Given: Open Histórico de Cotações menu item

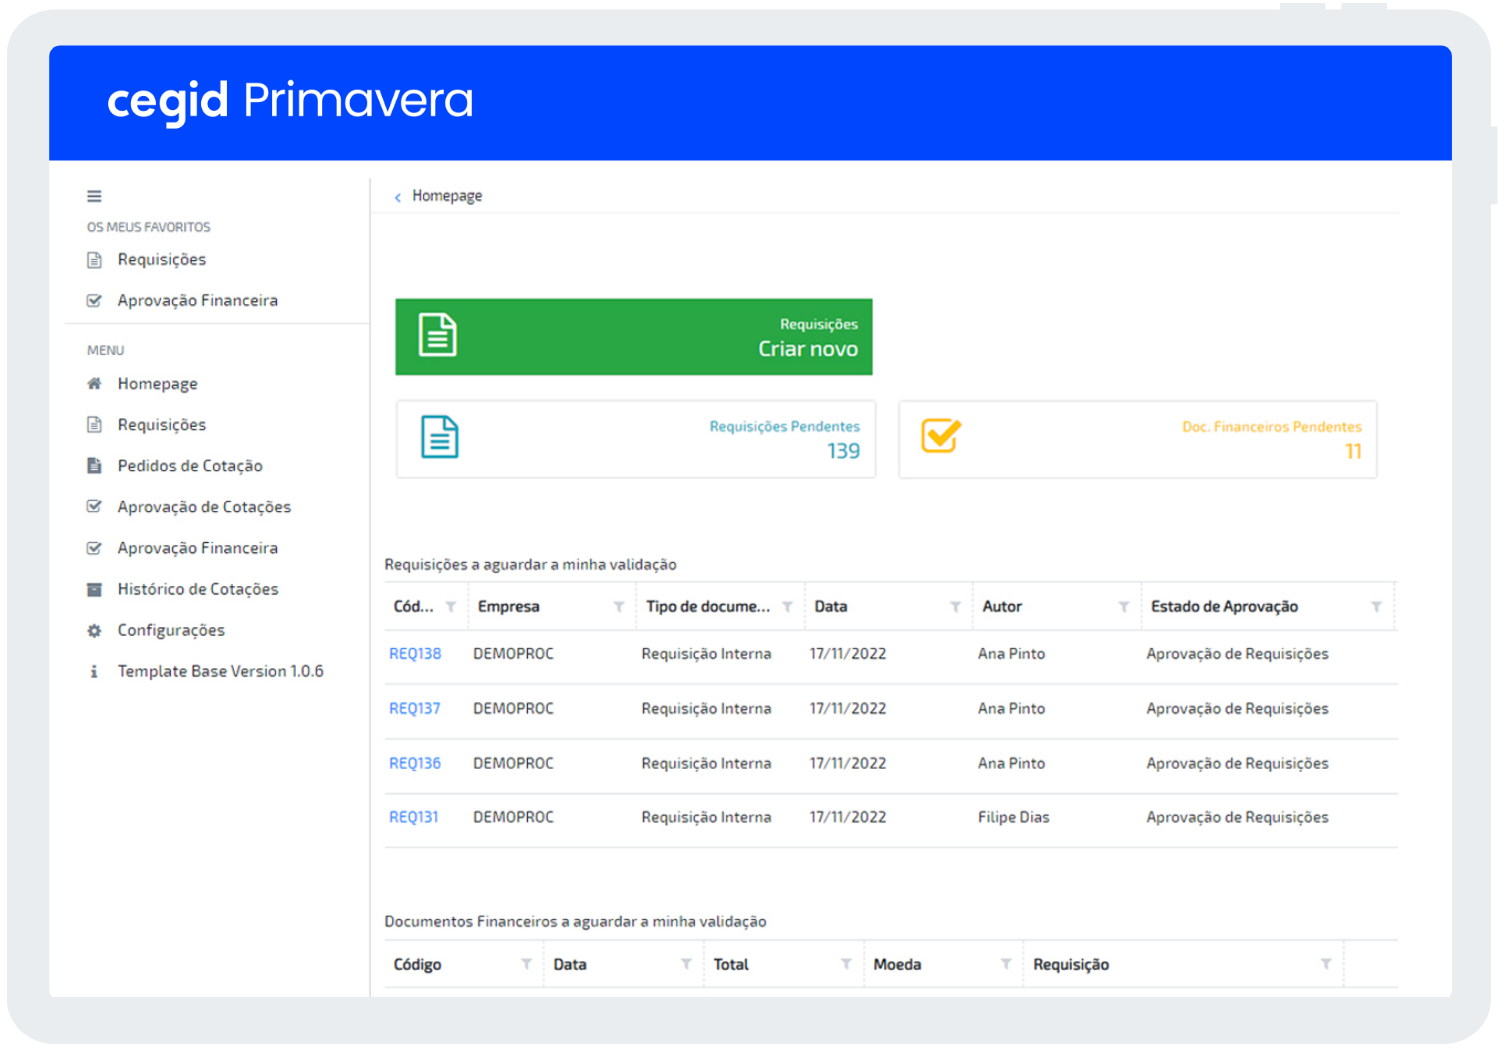Looking at the screenshot, I should click(x=198, y=590).
